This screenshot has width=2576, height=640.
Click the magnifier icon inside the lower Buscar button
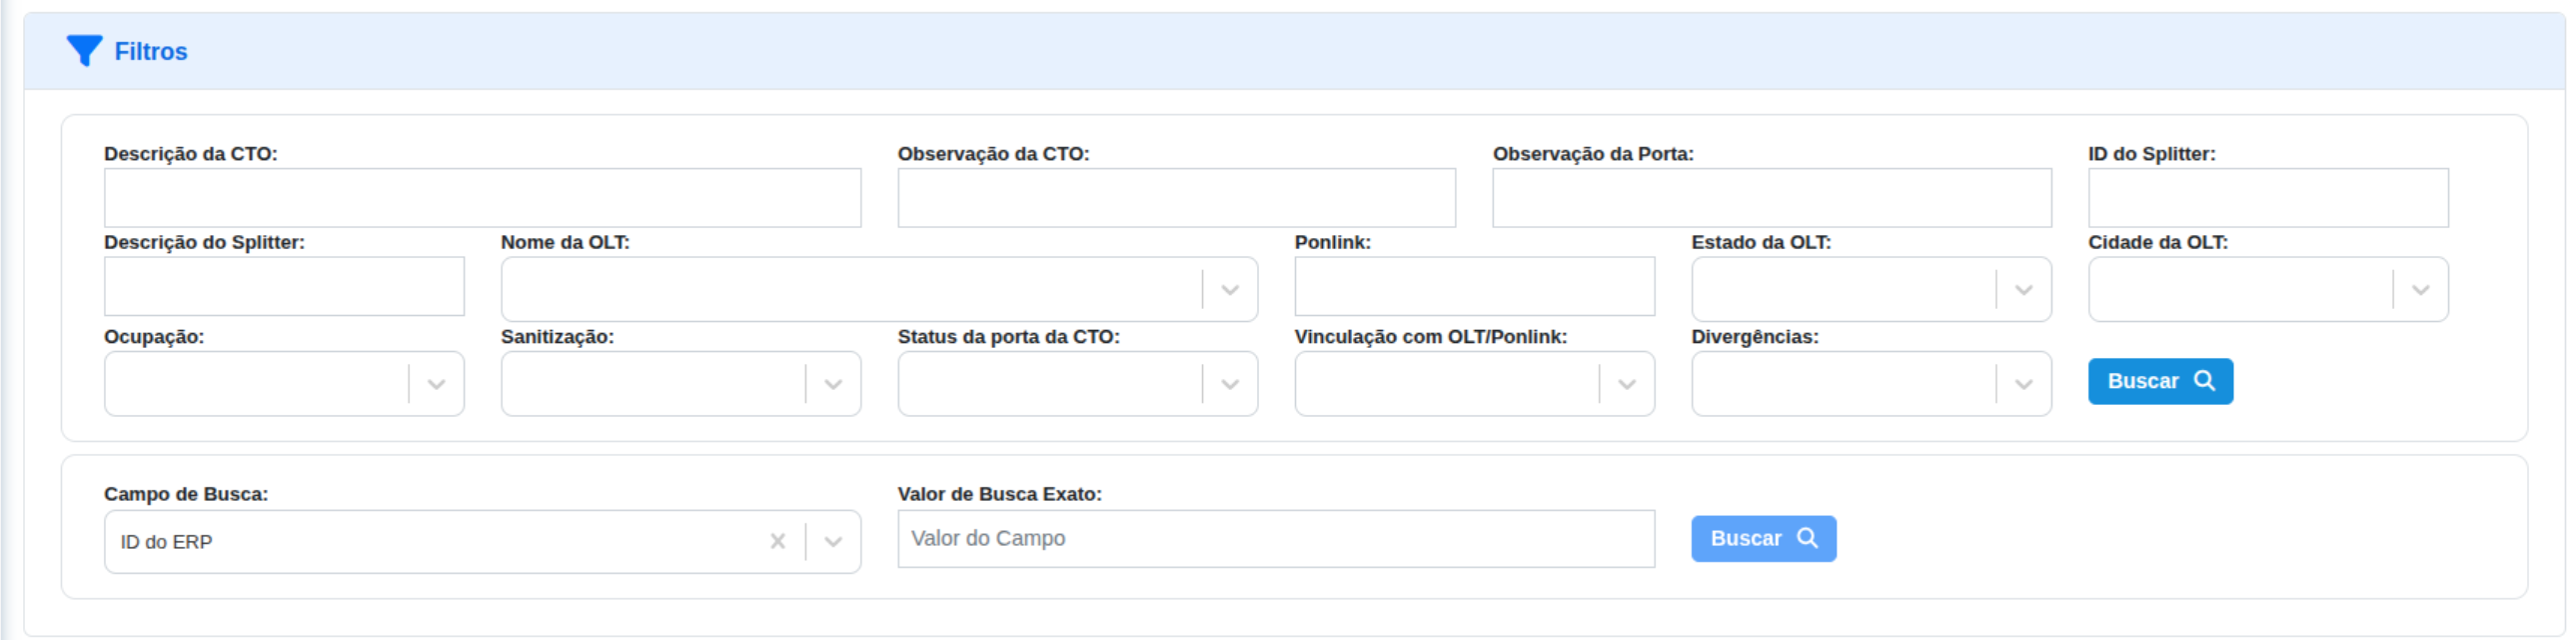1810,538
